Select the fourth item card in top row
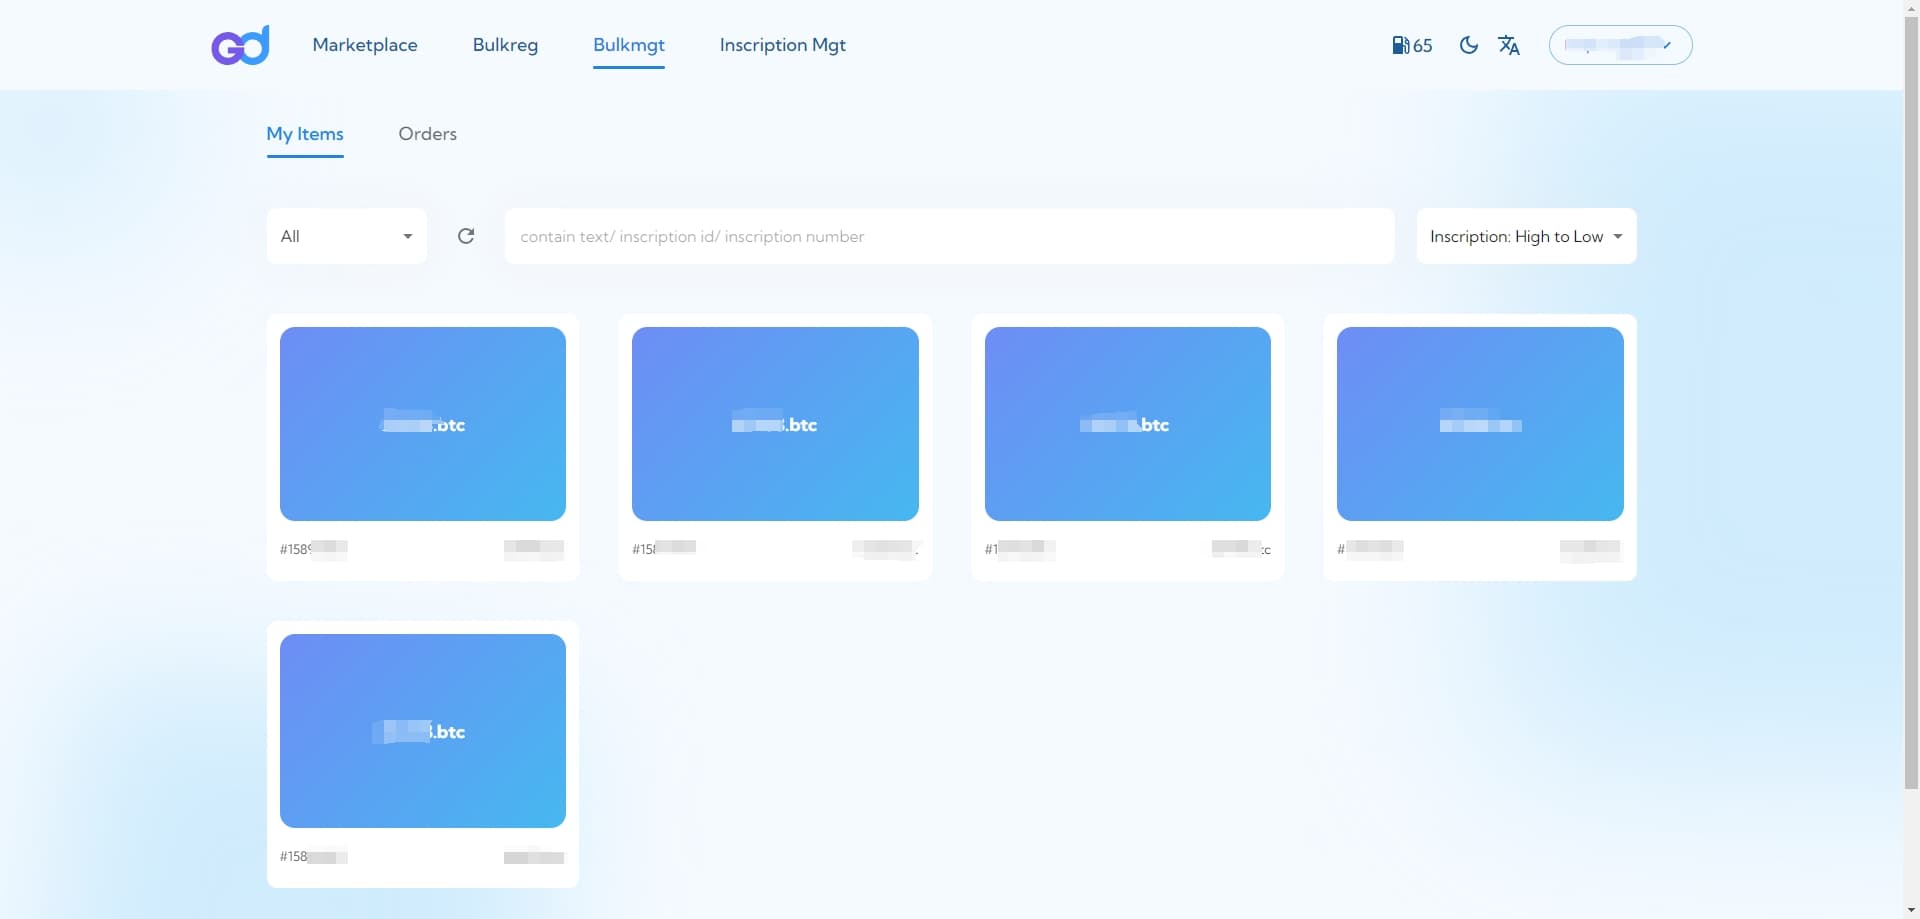1920x919 pixels. point(1479,424)
